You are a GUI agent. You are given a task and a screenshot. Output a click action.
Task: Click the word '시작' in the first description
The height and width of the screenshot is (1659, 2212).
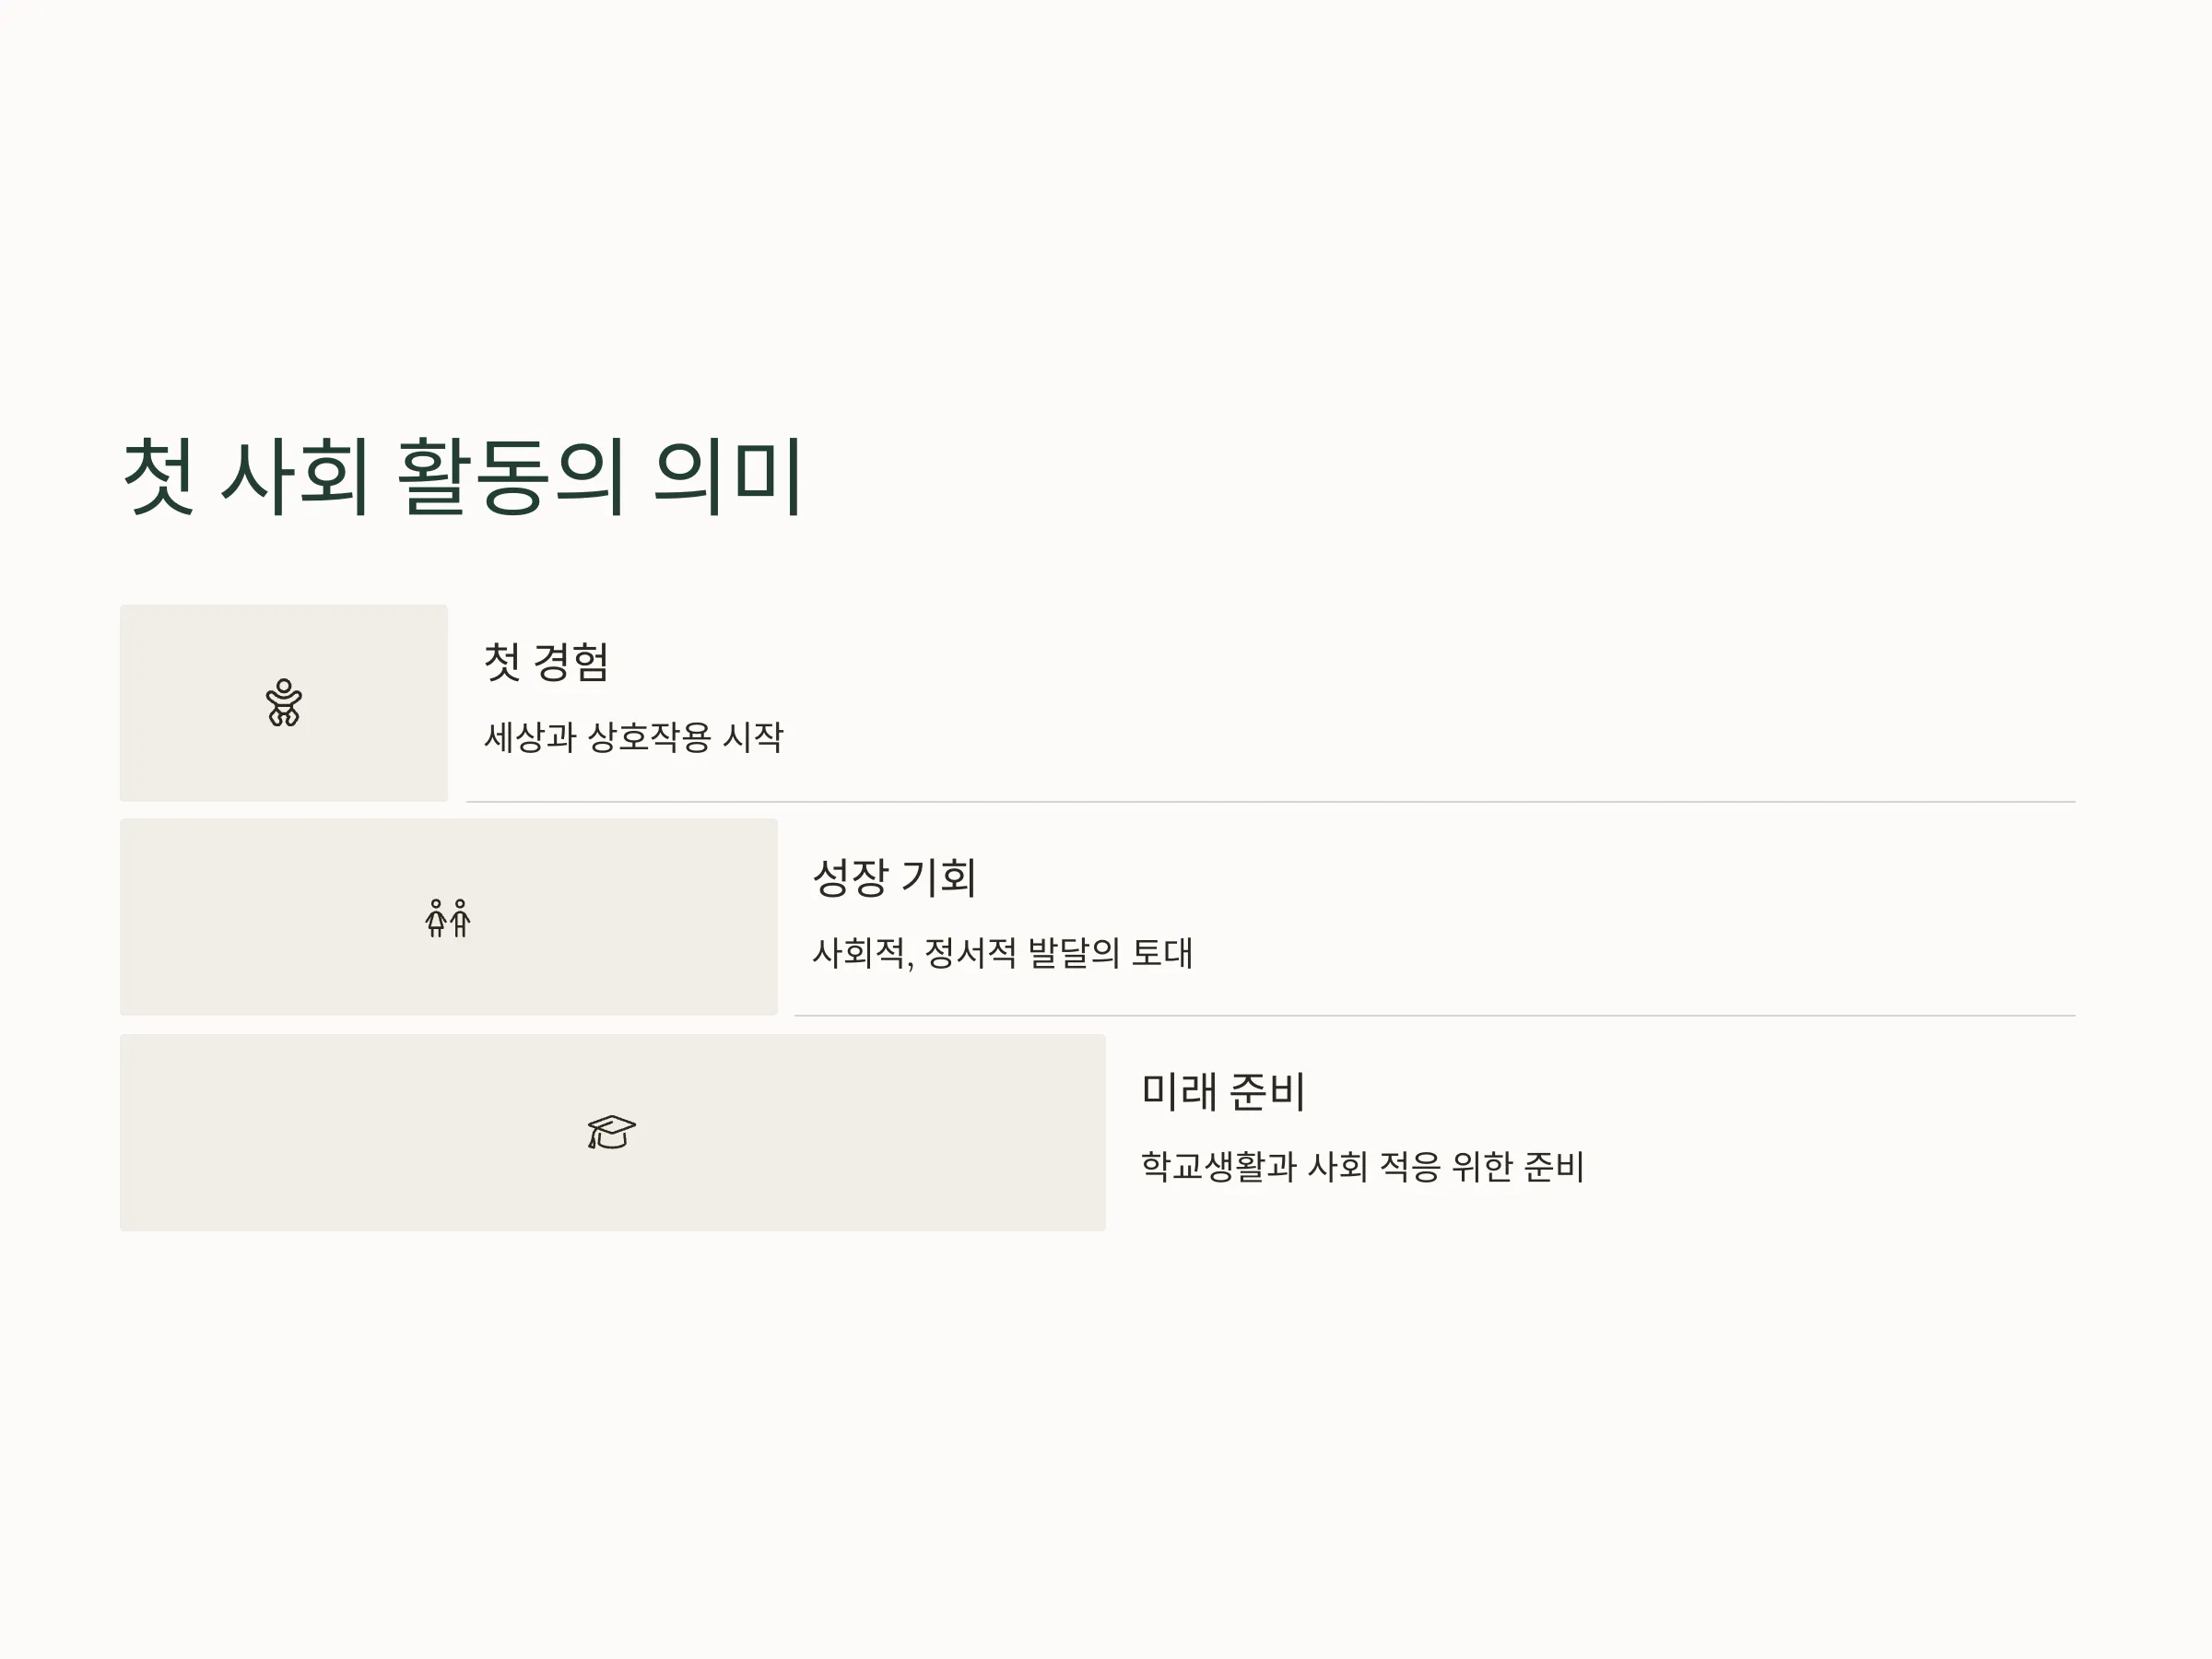pos(753,737)
